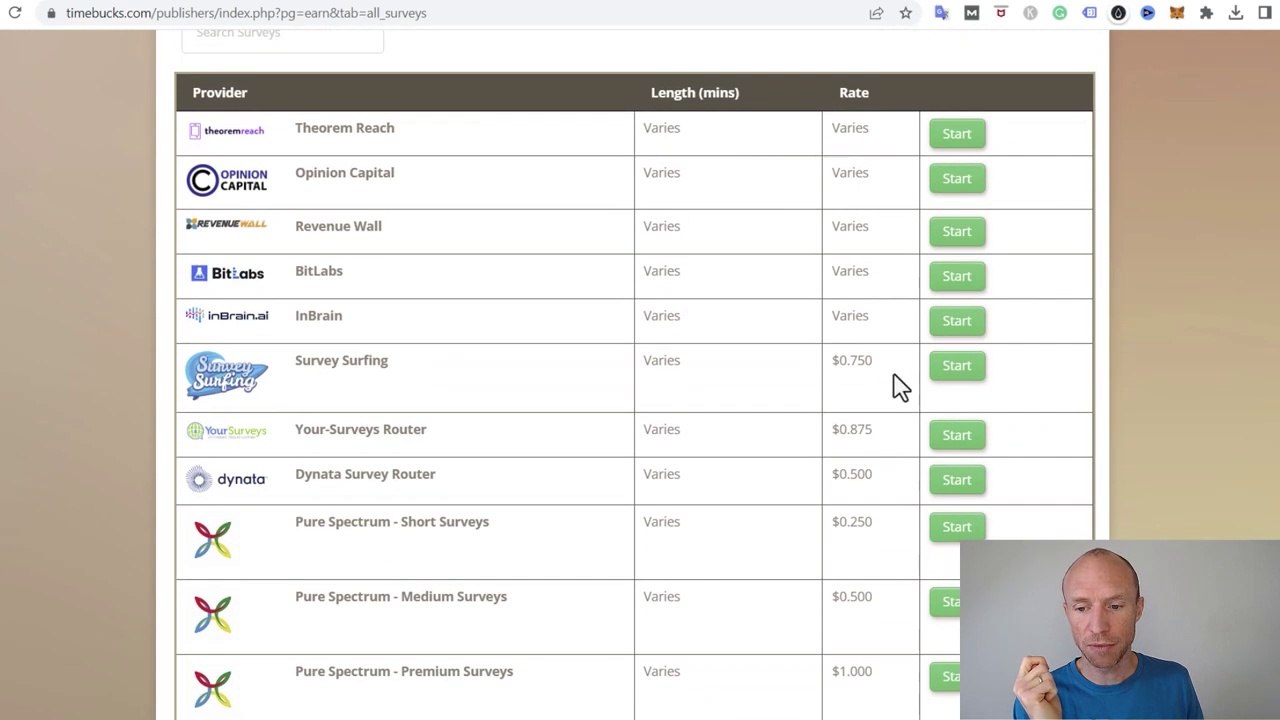Select the Dynata Survey Router name

point(365,474)
